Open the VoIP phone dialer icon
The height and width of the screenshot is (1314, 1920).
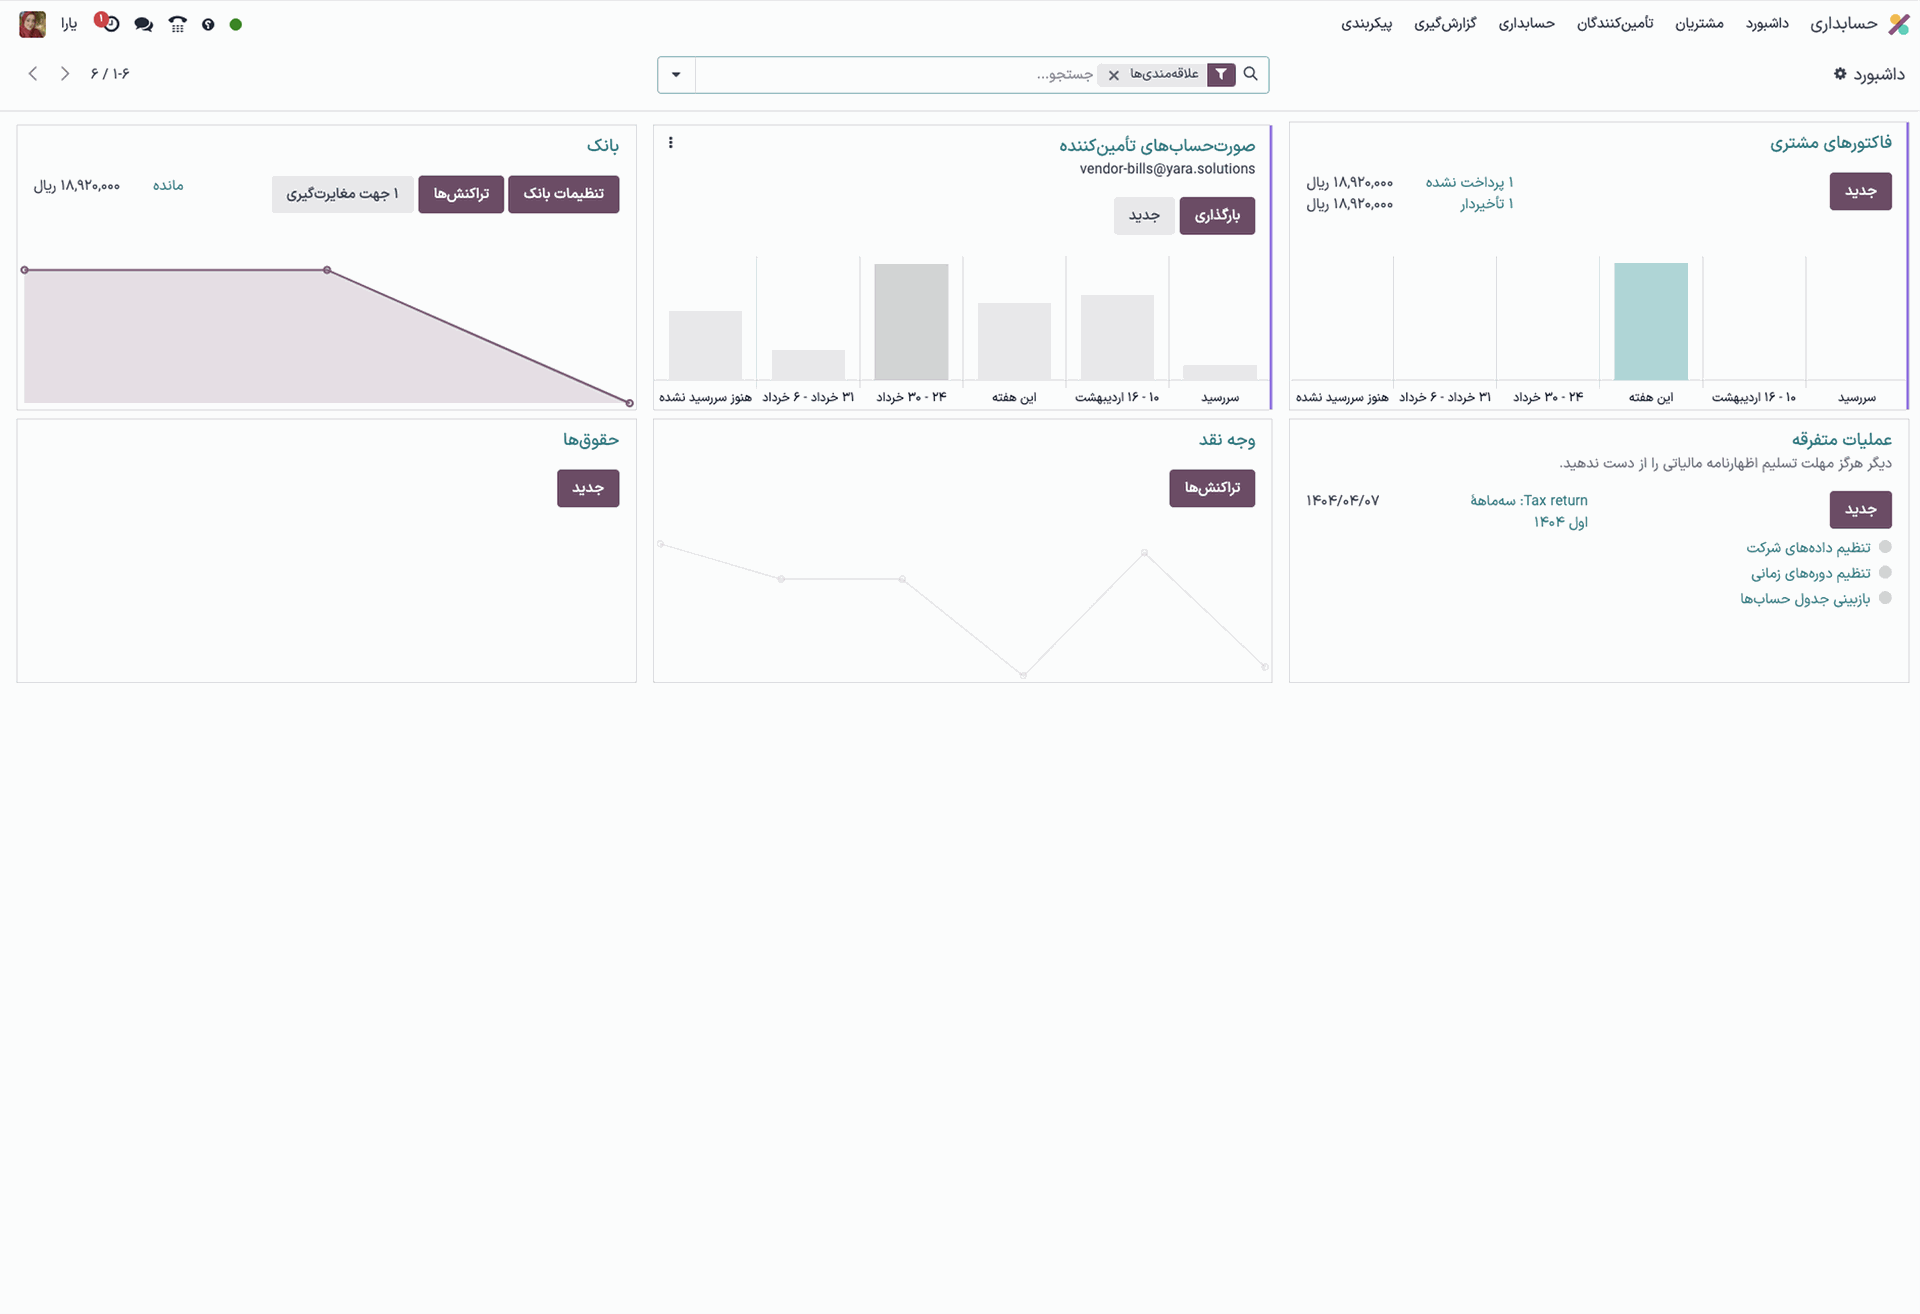click(x=177, y=24)
